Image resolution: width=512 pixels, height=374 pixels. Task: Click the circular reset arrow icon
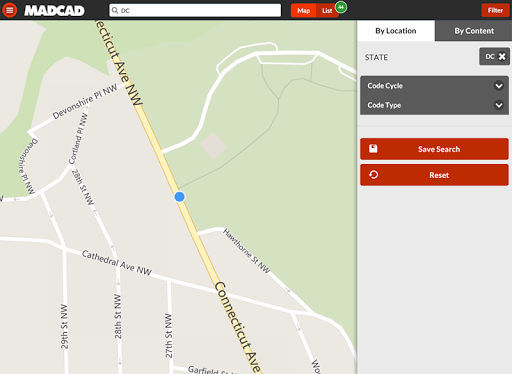(373, 175)
